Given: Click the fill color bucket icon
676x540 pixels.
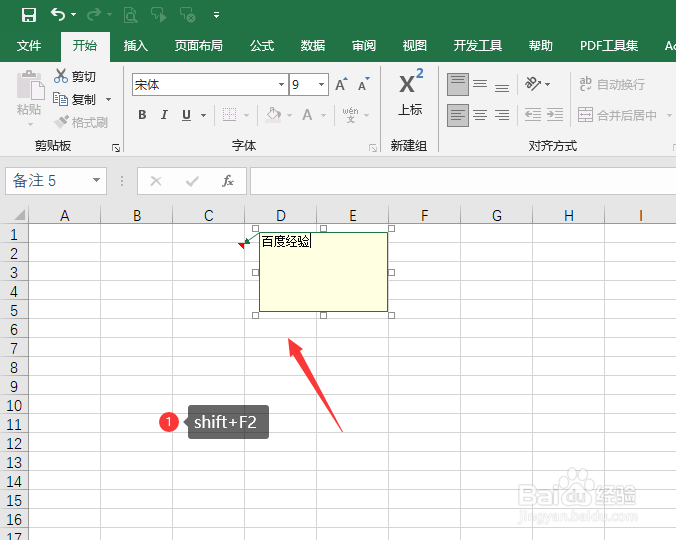Looking at the screenshot, I should point(273,115).
